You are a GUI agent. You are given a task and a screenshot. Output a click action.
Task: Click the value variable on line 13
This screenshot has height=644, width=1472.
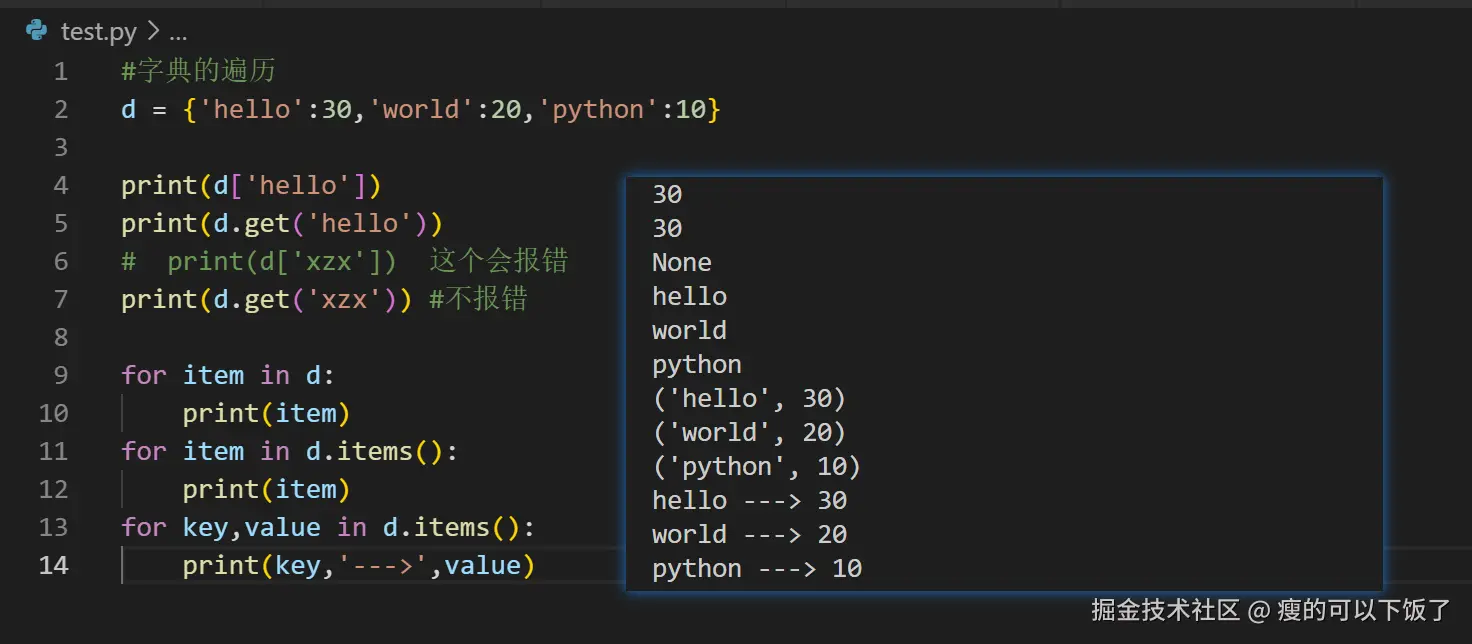point(282,527)
